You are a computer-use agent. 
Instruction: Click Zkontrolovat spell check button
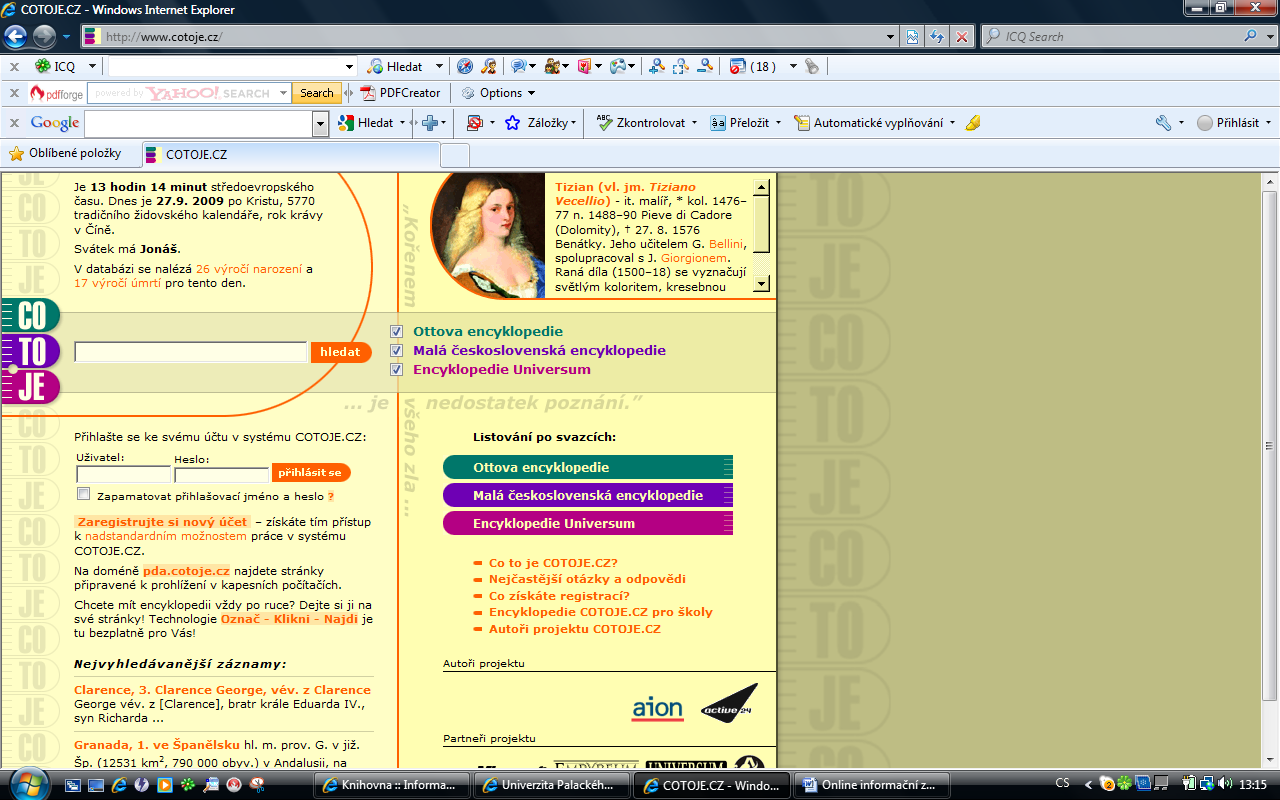tap(641, 123)
